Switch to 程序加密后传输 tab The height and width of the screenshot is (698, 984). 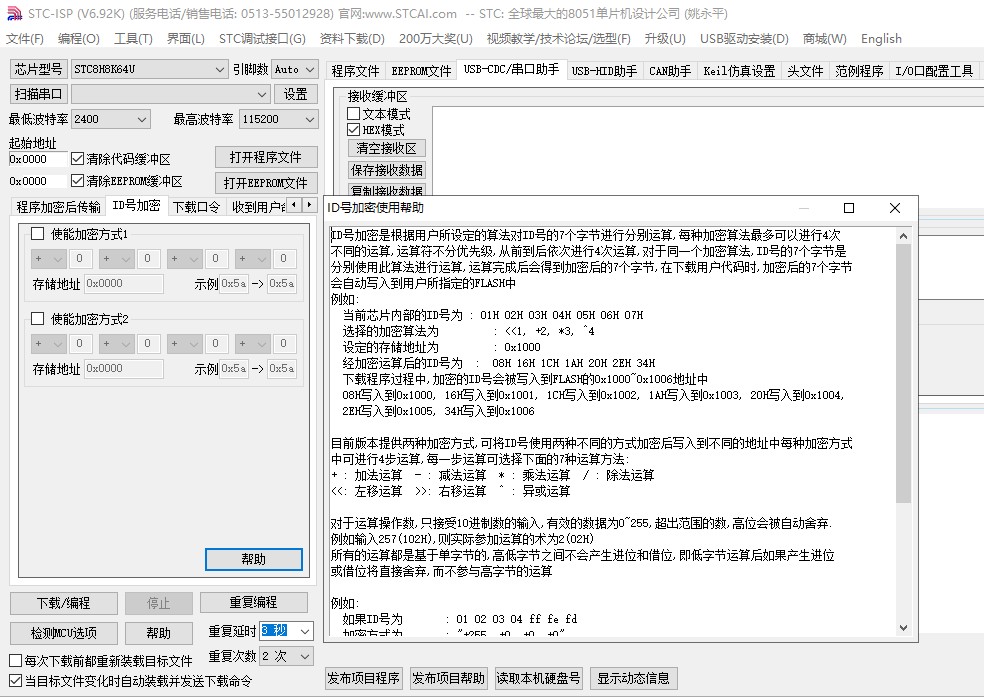[58, 207]
